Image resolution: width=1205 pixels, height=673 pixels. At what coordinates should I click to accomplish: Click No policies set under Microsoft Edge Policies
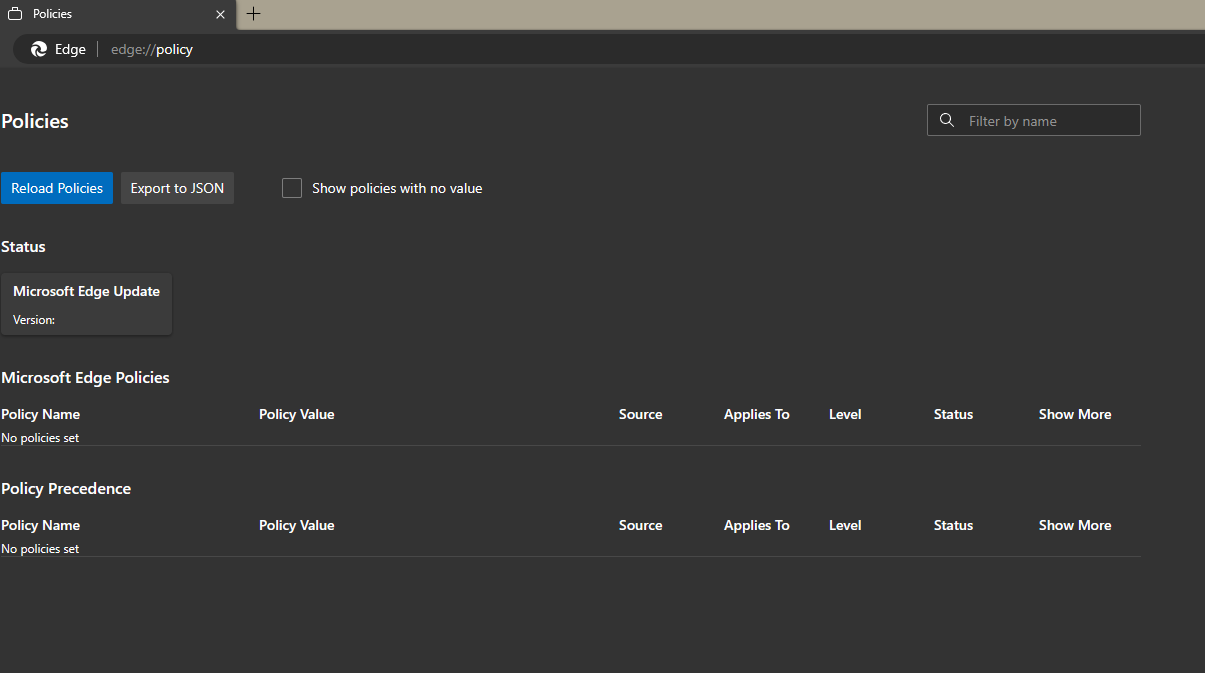click(x=40, y=438)
